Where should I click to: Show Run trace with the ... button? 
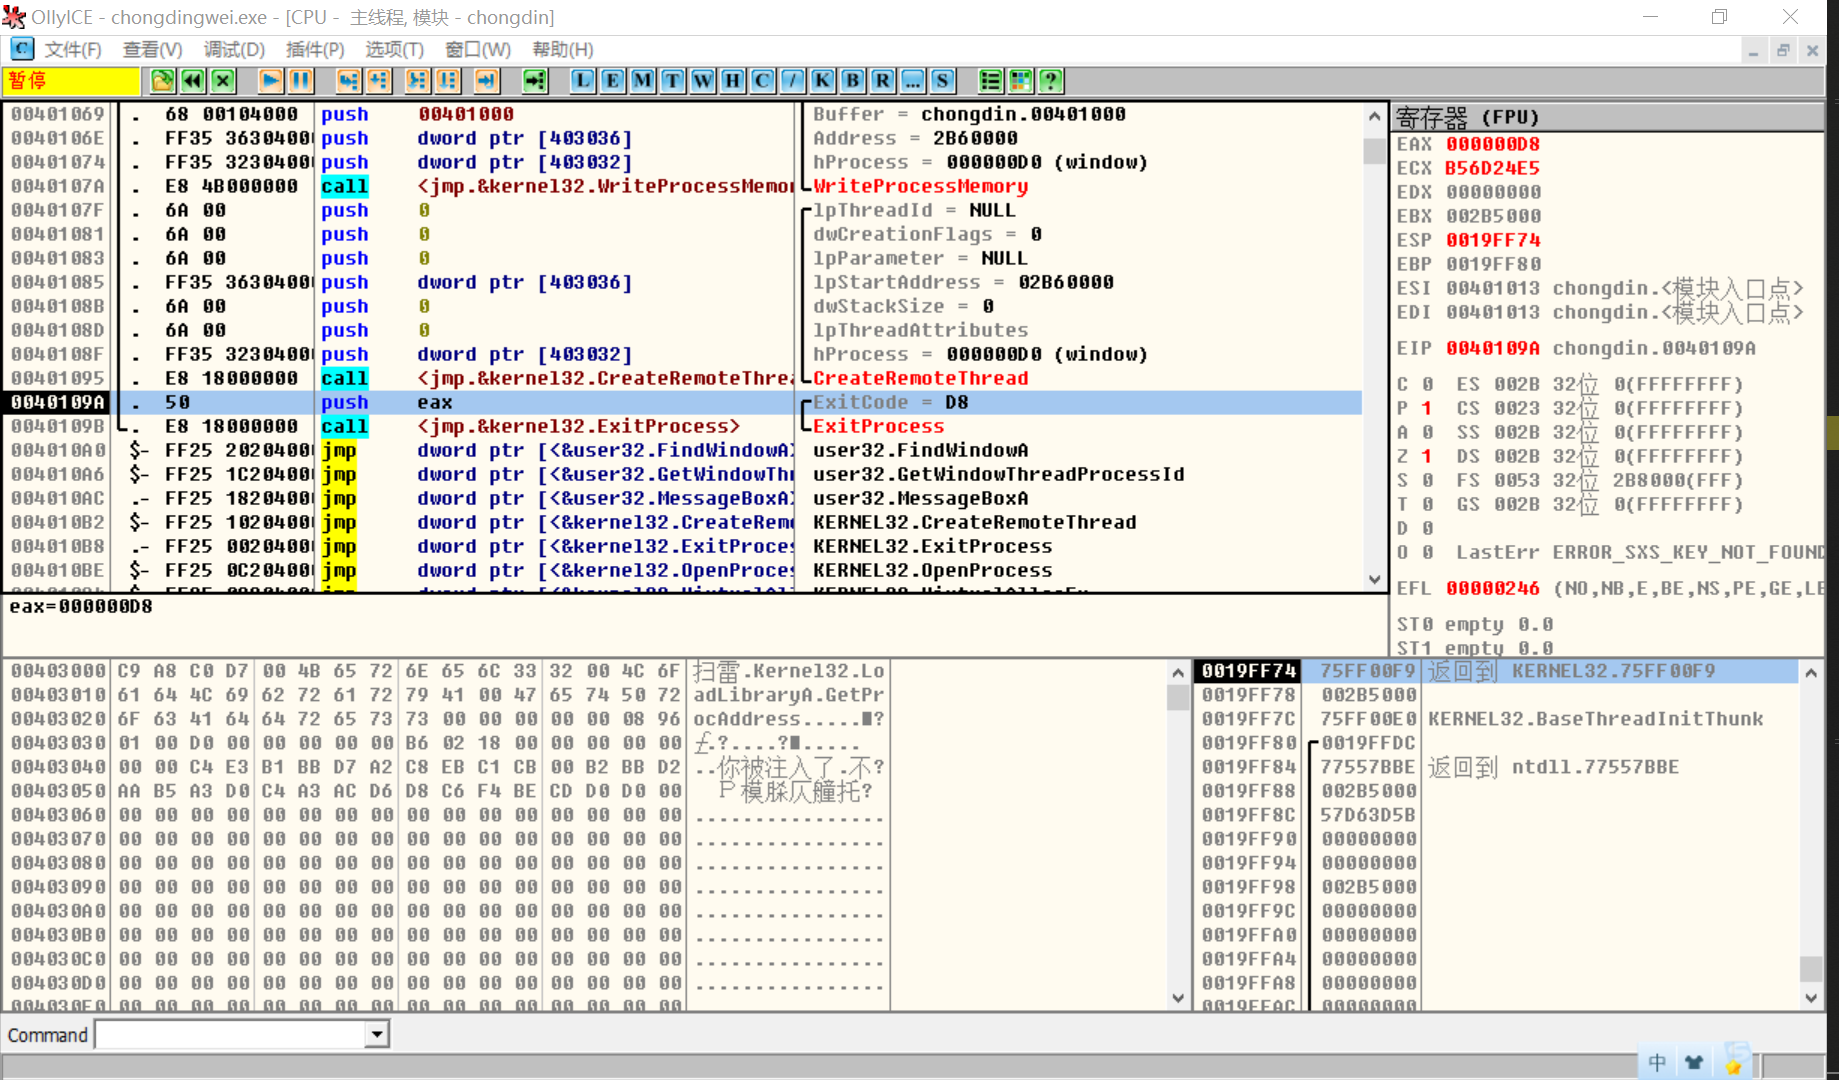[x=913, y=81]
